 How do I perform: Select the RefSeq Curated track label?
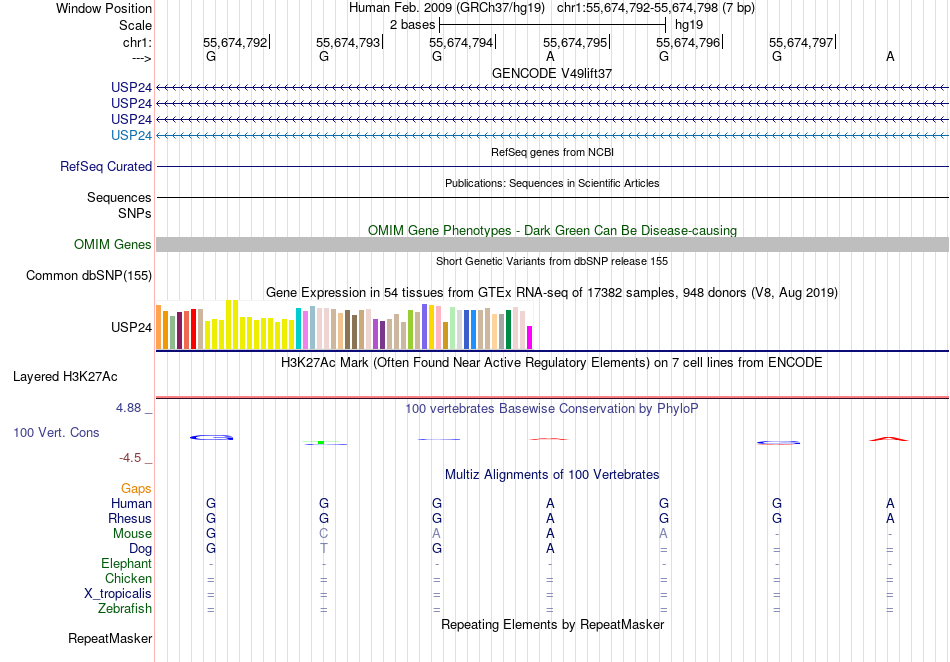[x=106, y=167]
